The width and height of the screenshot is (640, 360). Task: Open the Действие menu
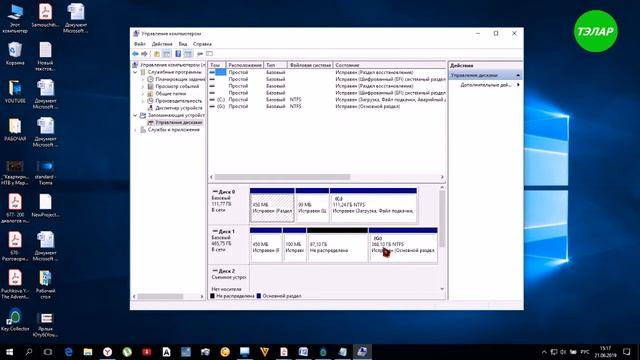click(162, 44)
